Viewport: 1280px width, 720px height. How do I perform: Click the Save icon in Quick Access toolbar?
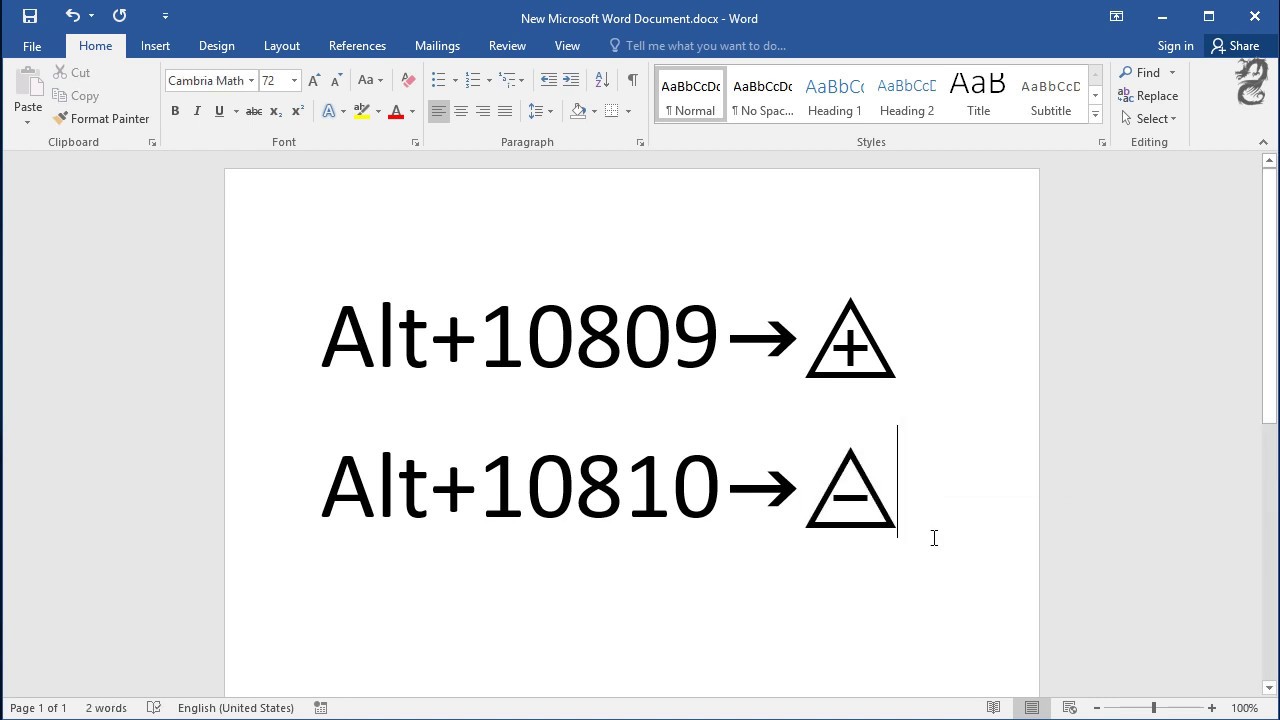[30, 16]
